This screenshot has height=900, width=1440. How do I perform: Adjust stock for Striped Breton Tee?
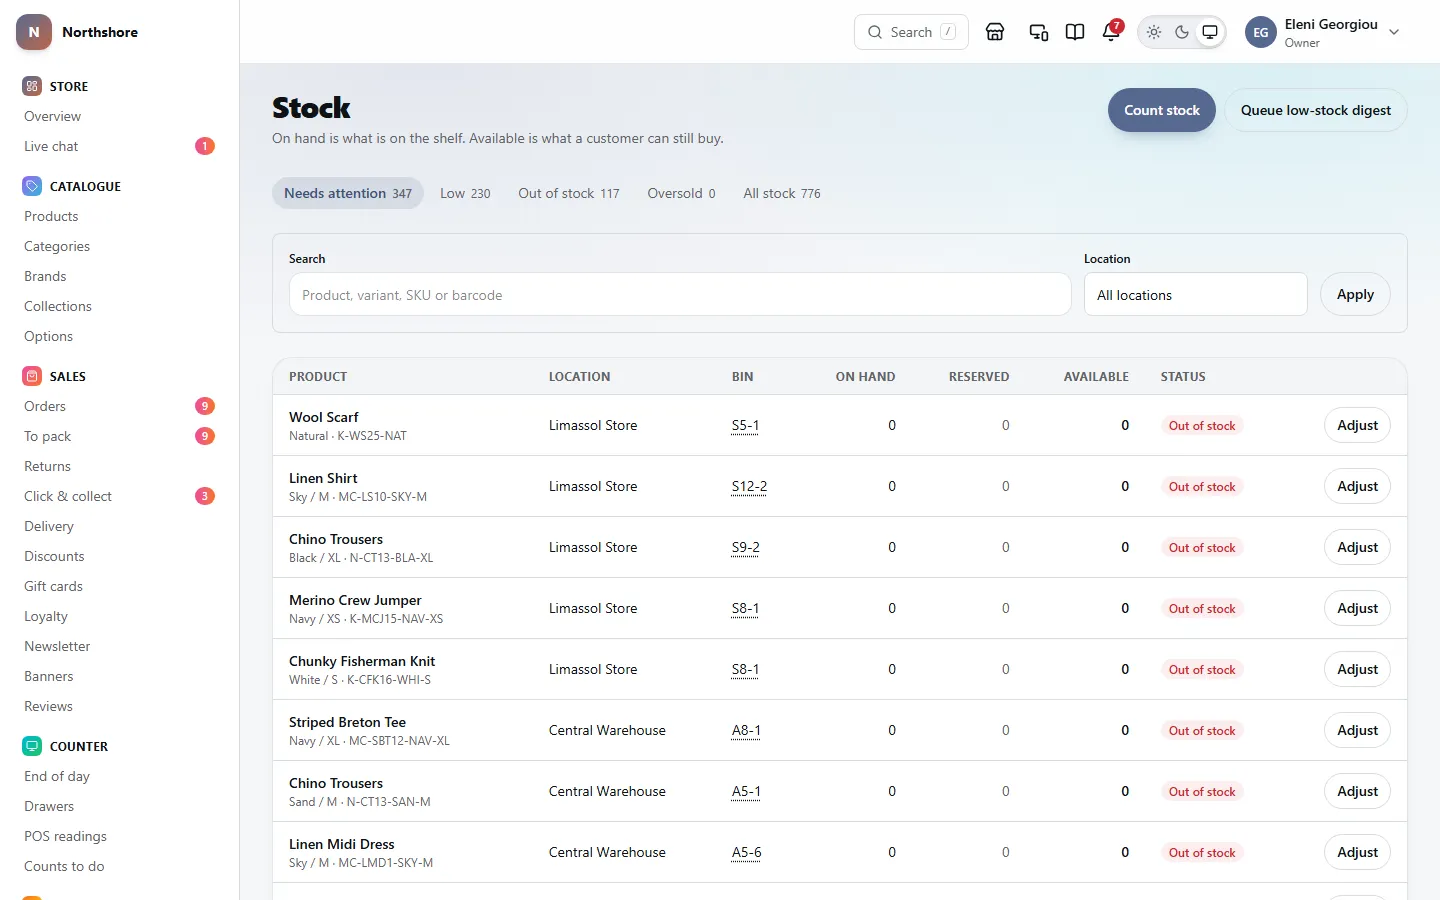[1358, 730]
